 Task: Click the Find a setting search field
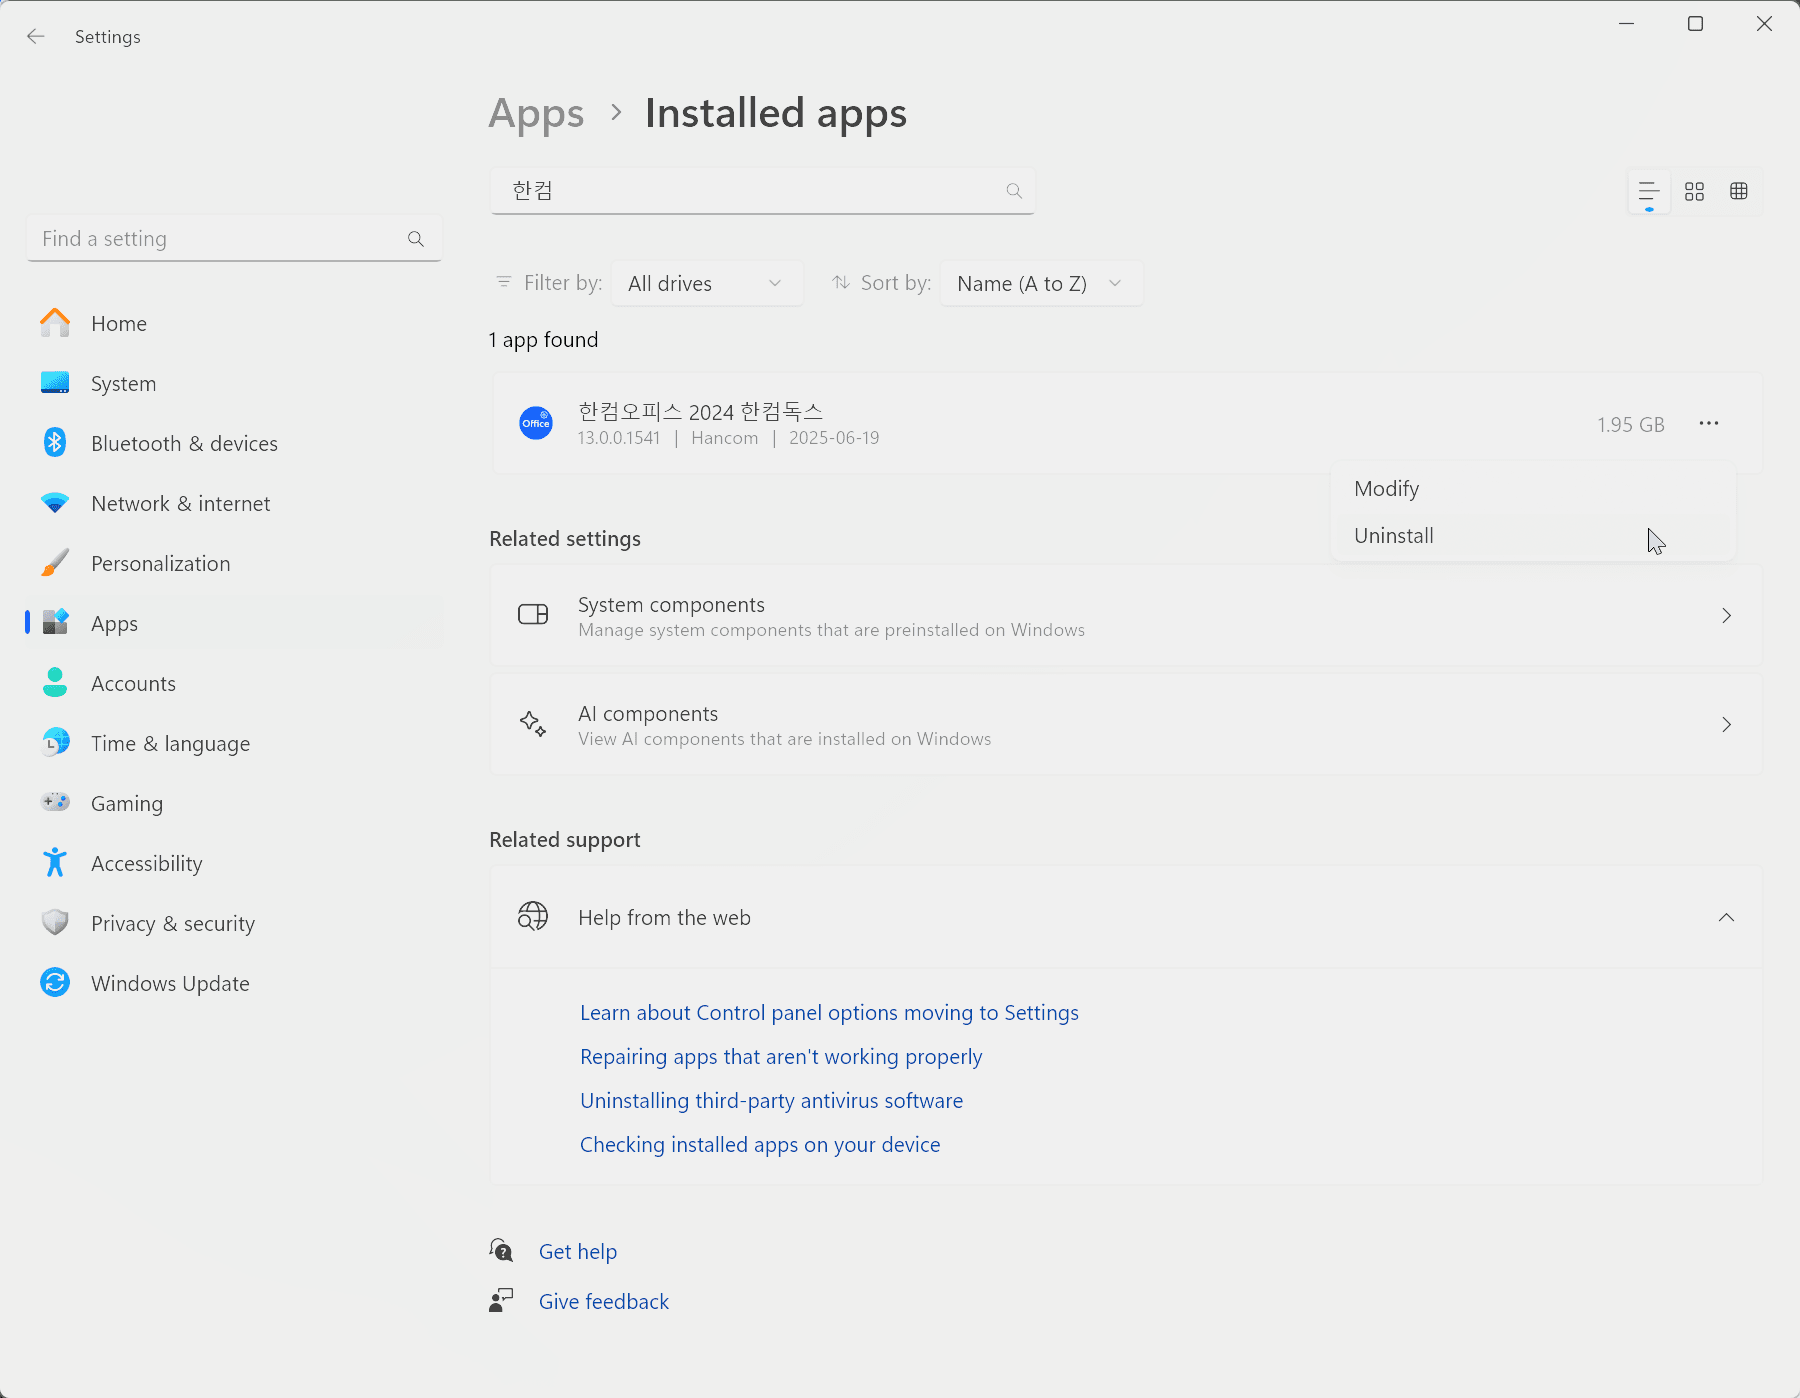(234, 239)
